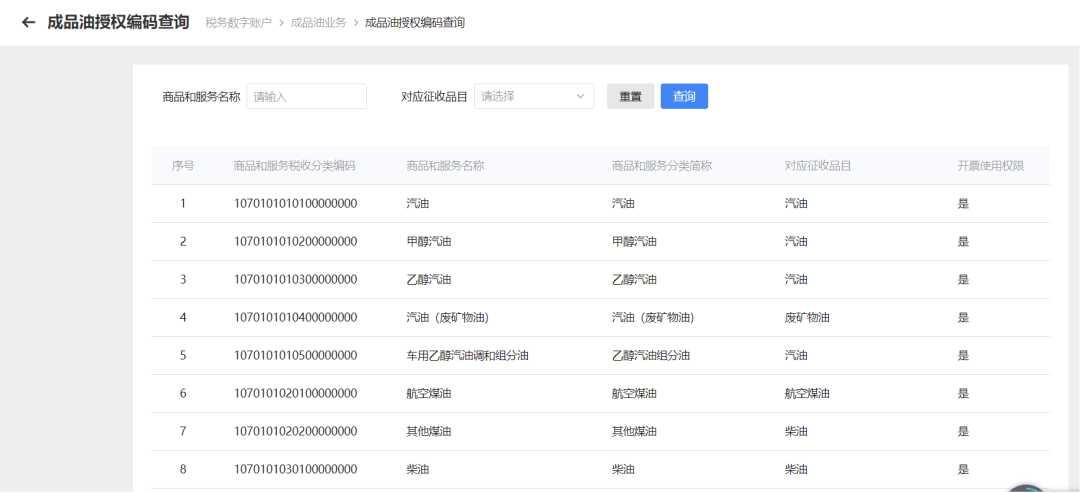The image size is (1080, 493).
Task: Click 废矿物油 in the 对应征收品目 column
Action: coord(807,317)
